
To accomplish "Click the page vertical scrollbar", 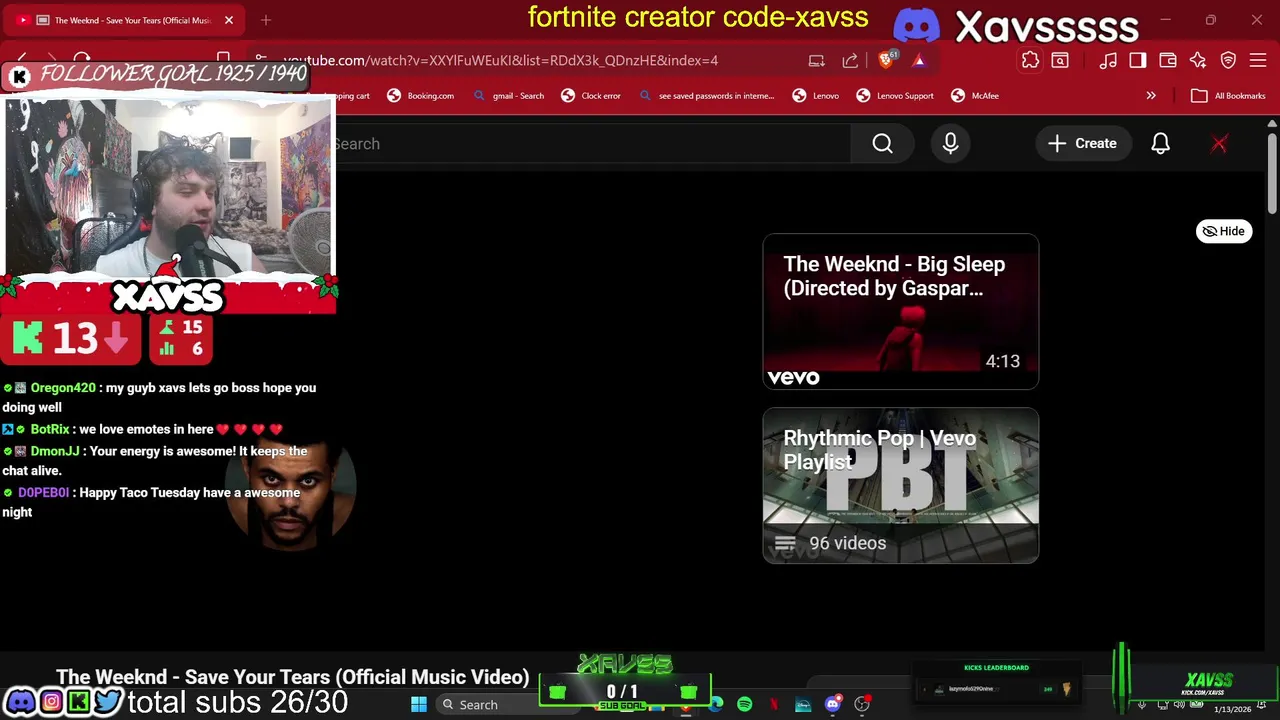I will (1272, 172).
